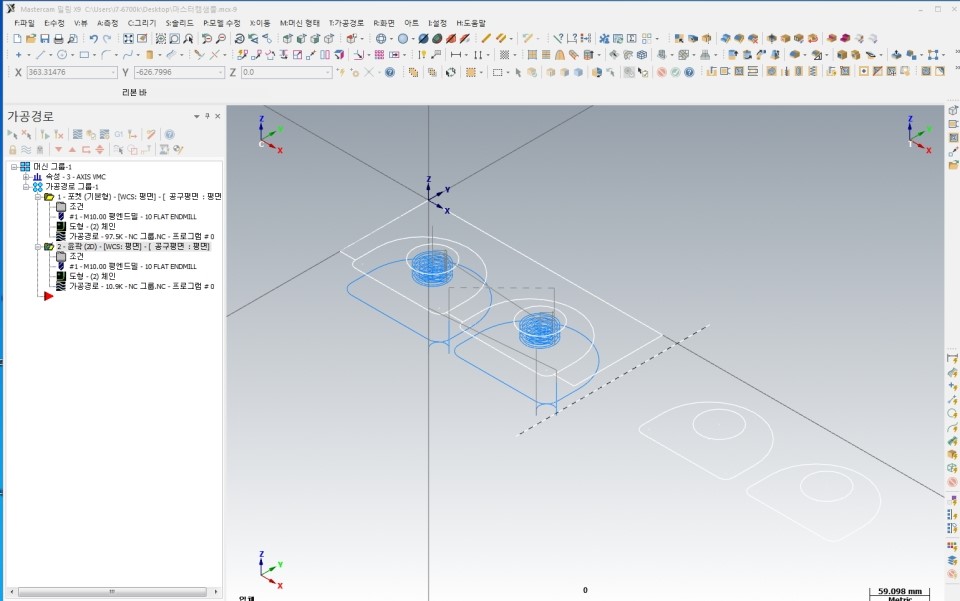Image resolution: width=960 pixels, height=601 pixels.
Task: Click the translucent shading sphere icon
Action: coord(403,39)
